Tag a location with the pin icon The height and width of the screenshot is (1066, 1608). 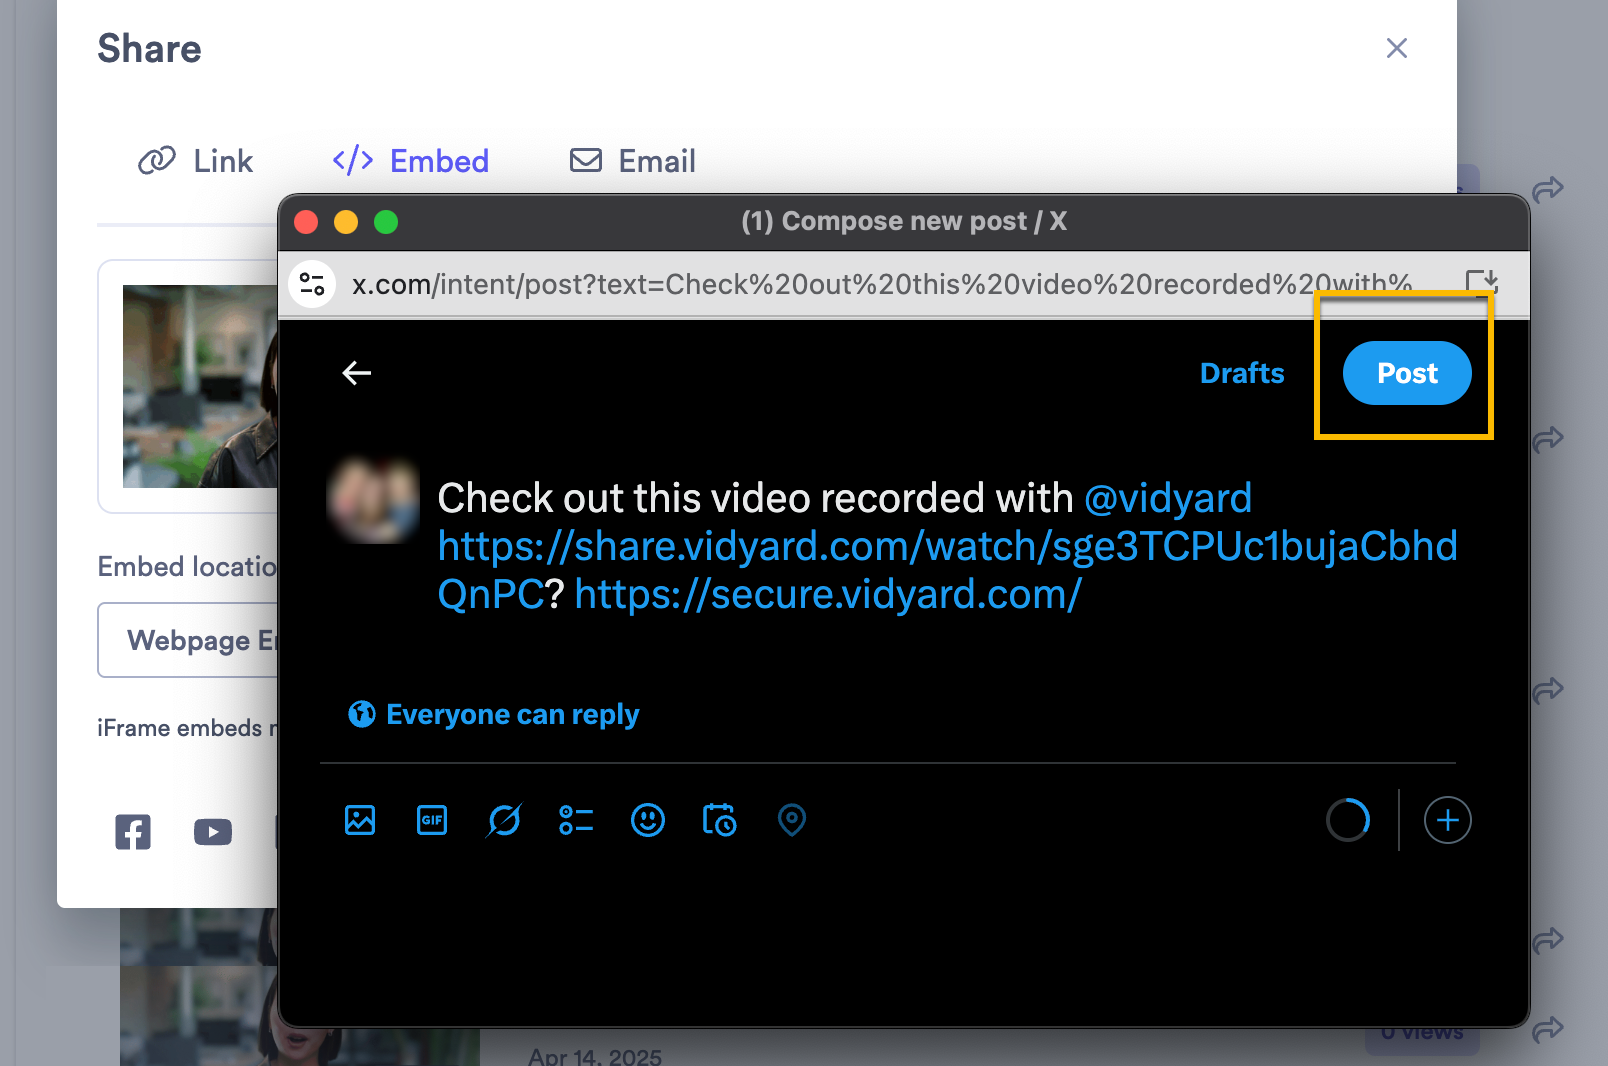pos(792,820)
